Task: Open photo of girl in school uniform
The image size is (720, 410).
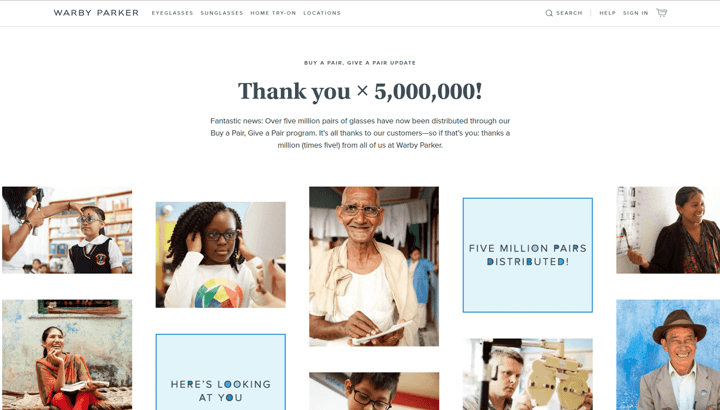Action: pos(67,230)
